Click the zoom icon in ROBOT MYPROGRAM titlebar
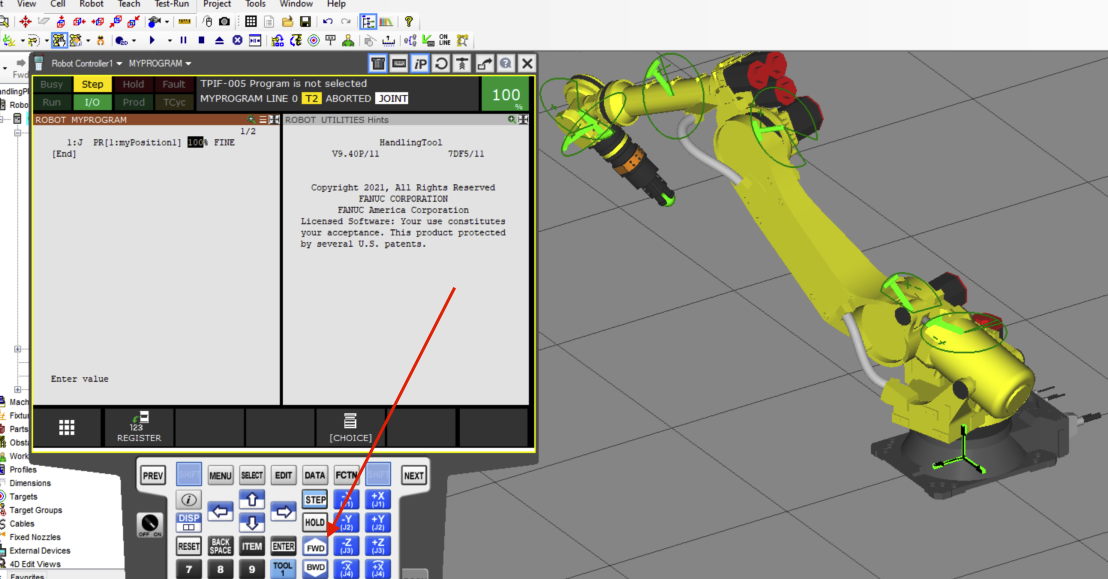 (x=252, y=119)
